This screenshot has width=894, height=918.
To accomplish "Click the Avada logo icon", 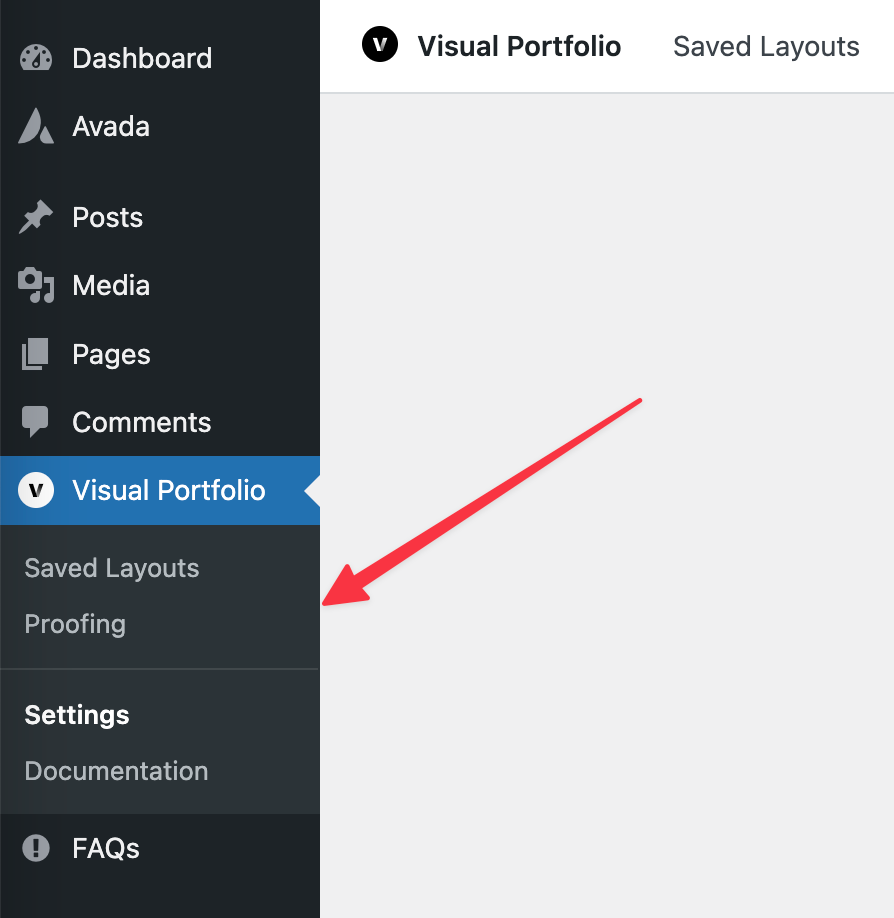I will pyautogui.click(x=36, y=126).
